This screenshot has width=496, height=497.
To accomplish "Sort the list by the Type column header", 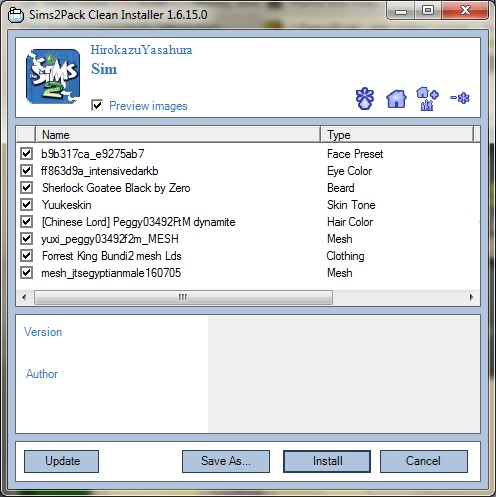I will click(x=397, y=135).
